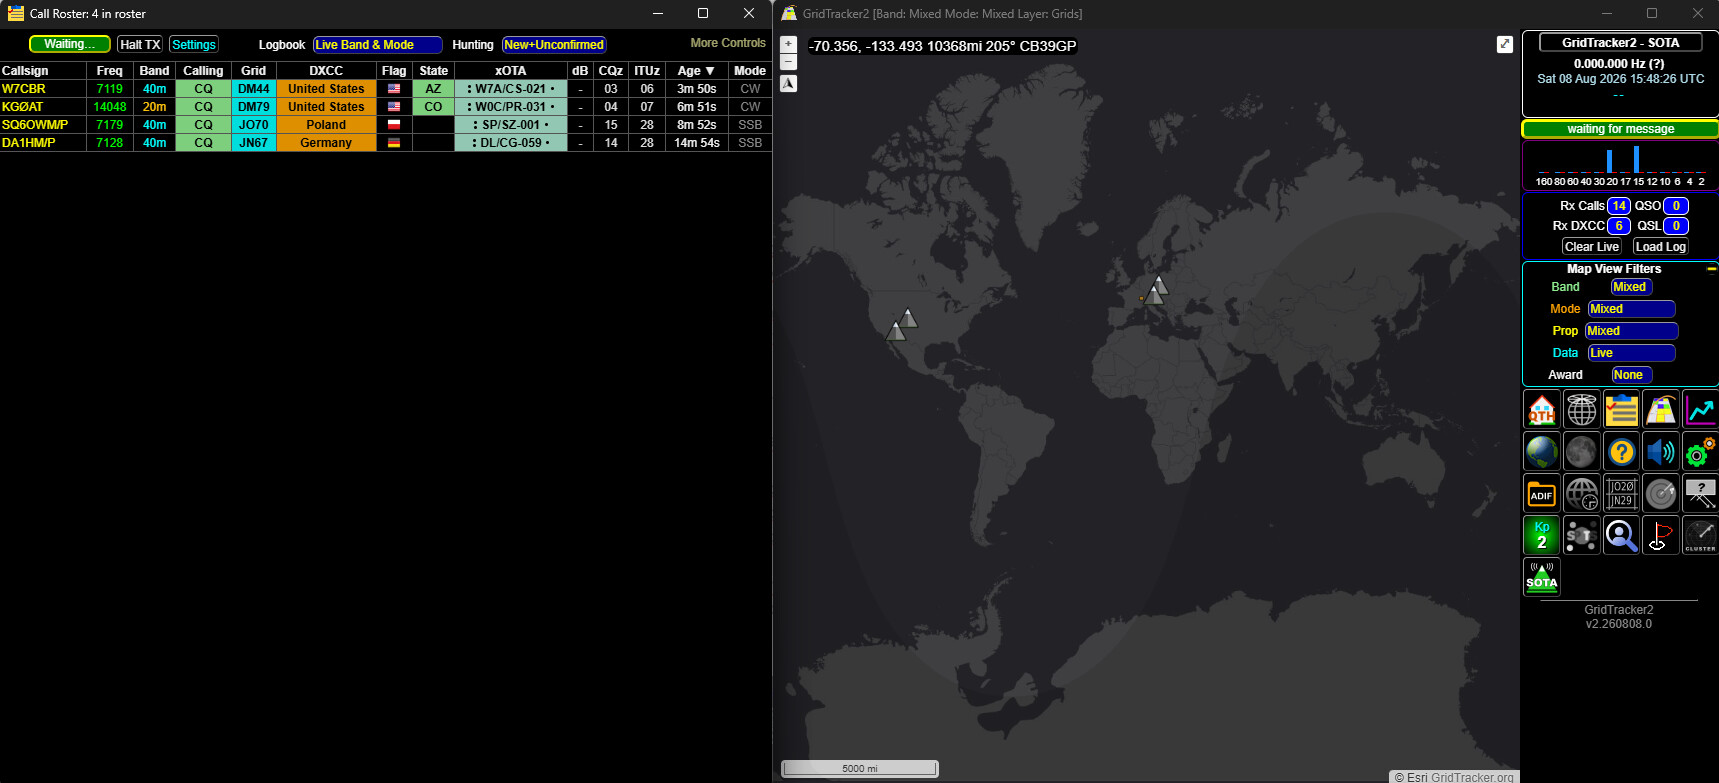Click the waiting for message status bar

coord(1620,129)
